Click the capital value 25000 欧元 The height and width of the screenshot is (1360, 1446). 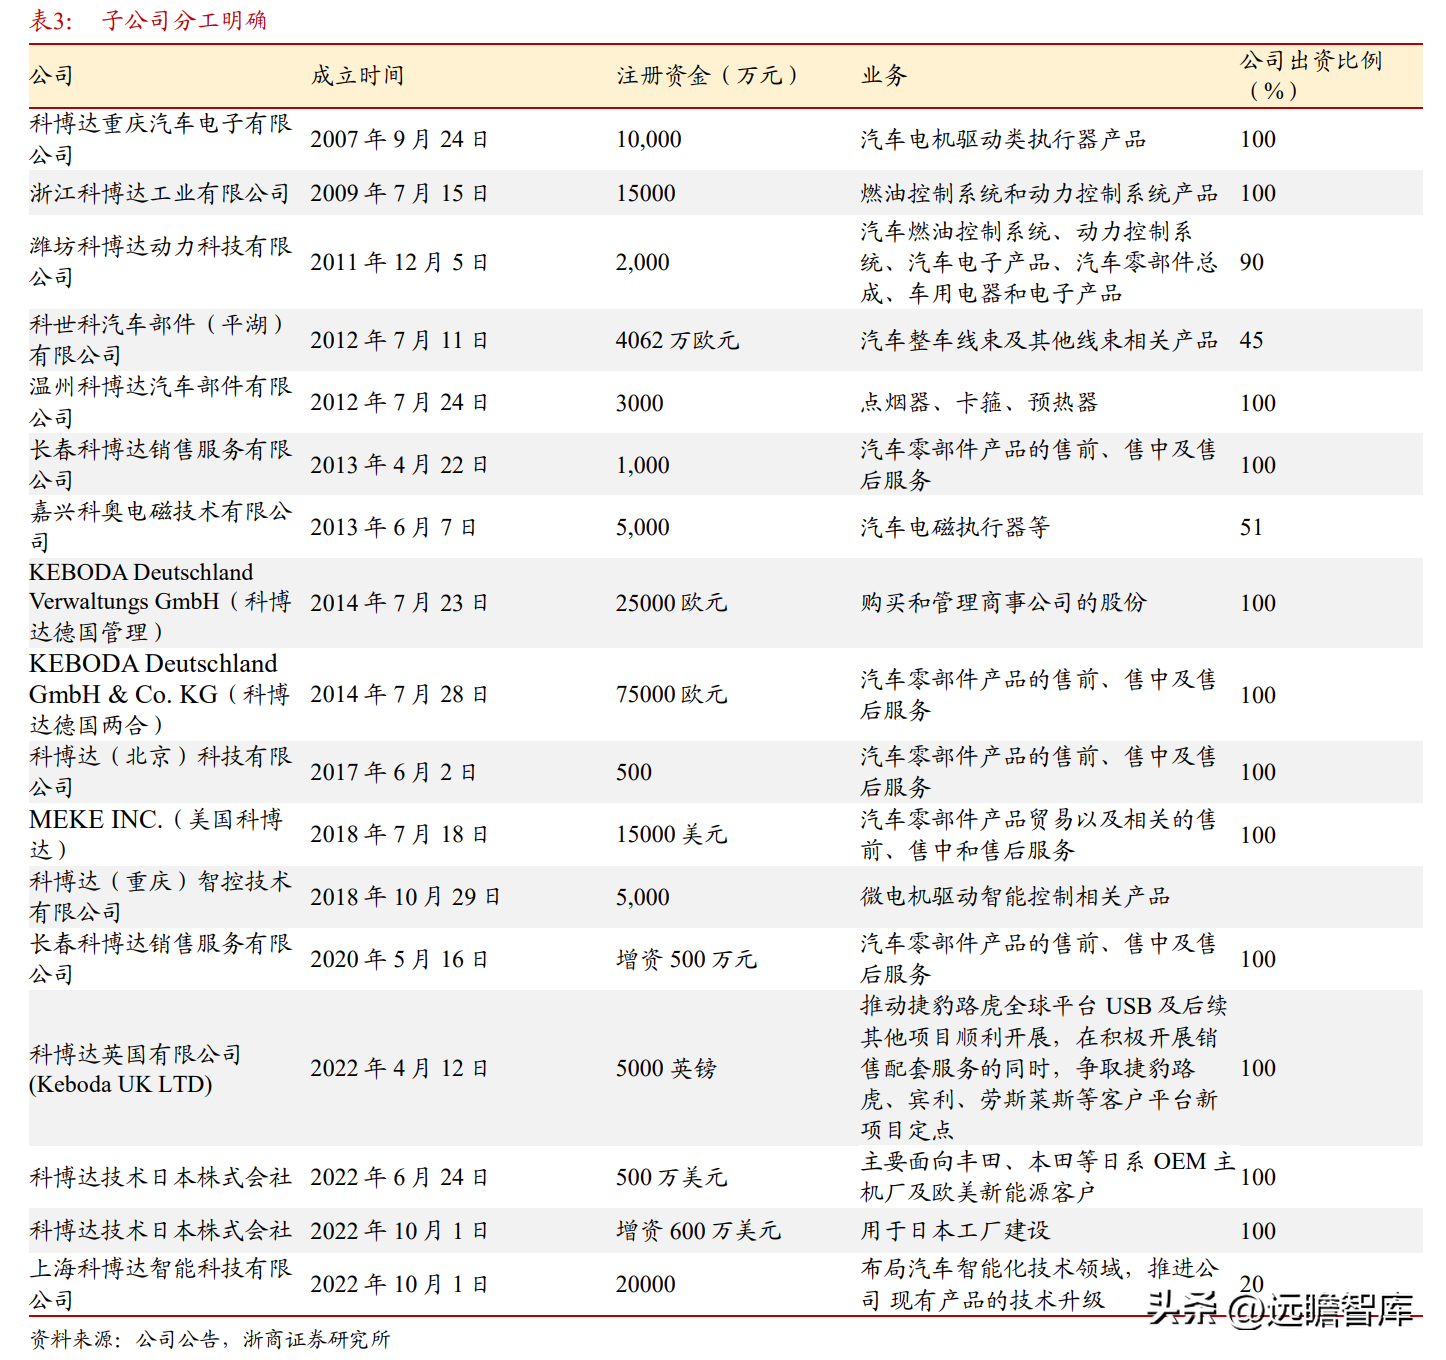(x=671, y=602)
